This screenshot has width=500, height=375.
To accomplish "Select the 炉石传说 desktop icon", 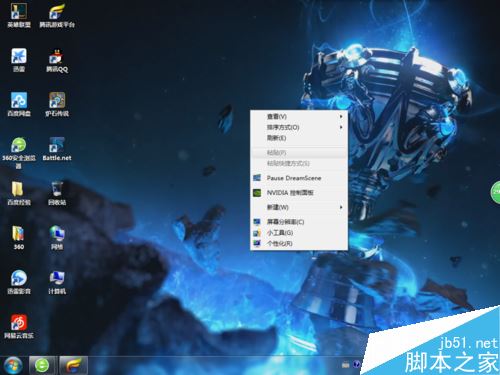I will pos(57,104).
